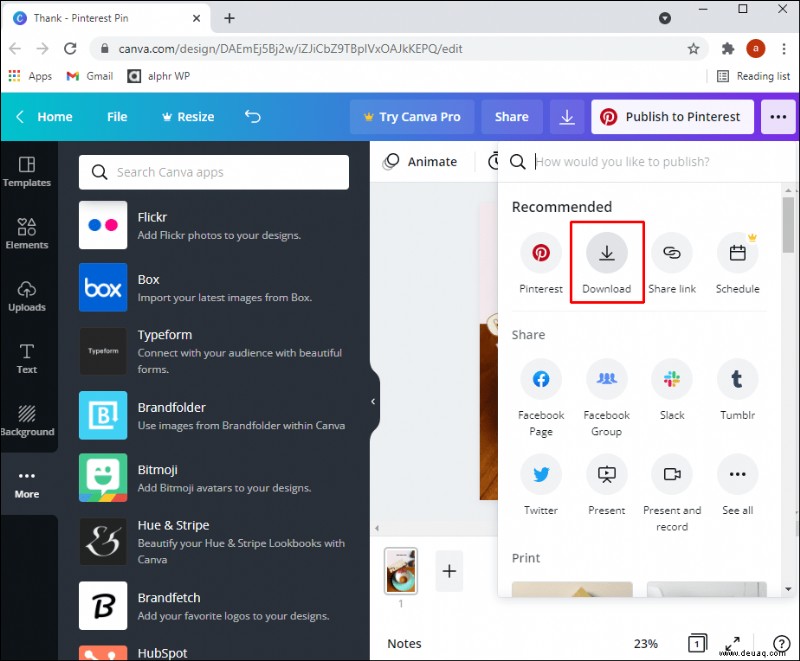
Task: Share to Facebook Page
Action: 541,398
